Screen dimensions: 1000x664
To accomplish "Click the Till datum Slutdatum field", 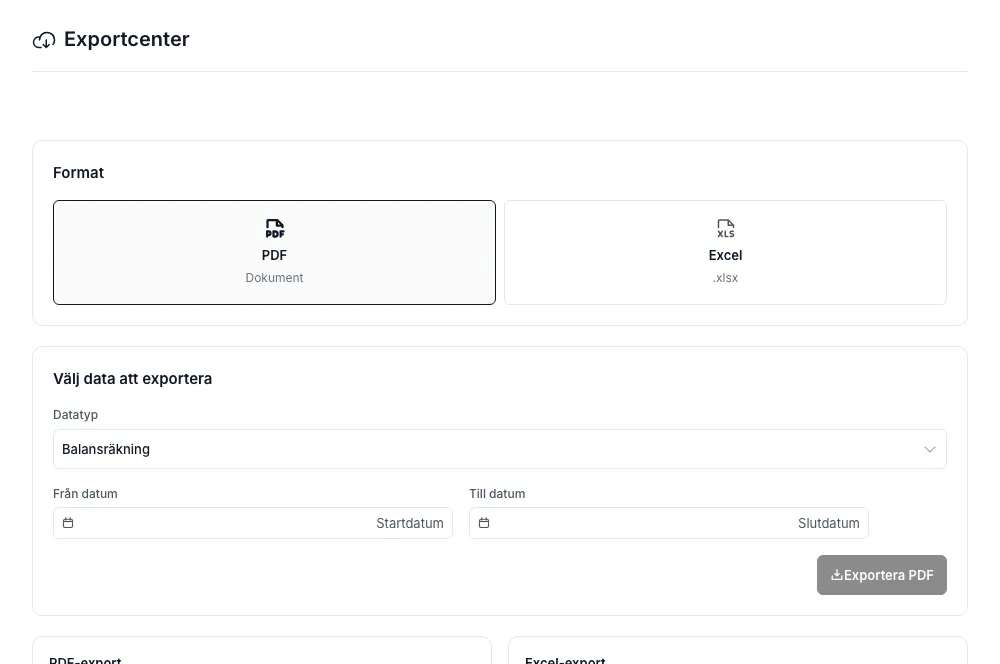I will (668, 523).
